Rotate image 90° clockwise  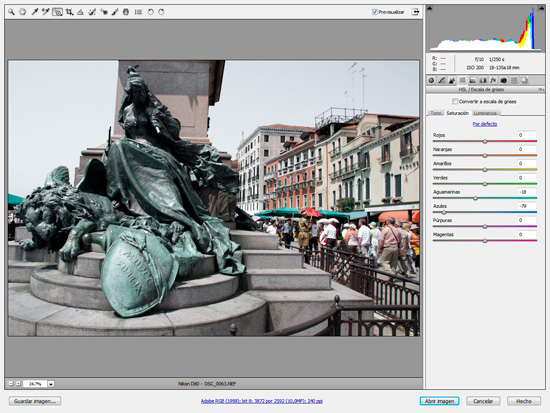pos(161,12)
